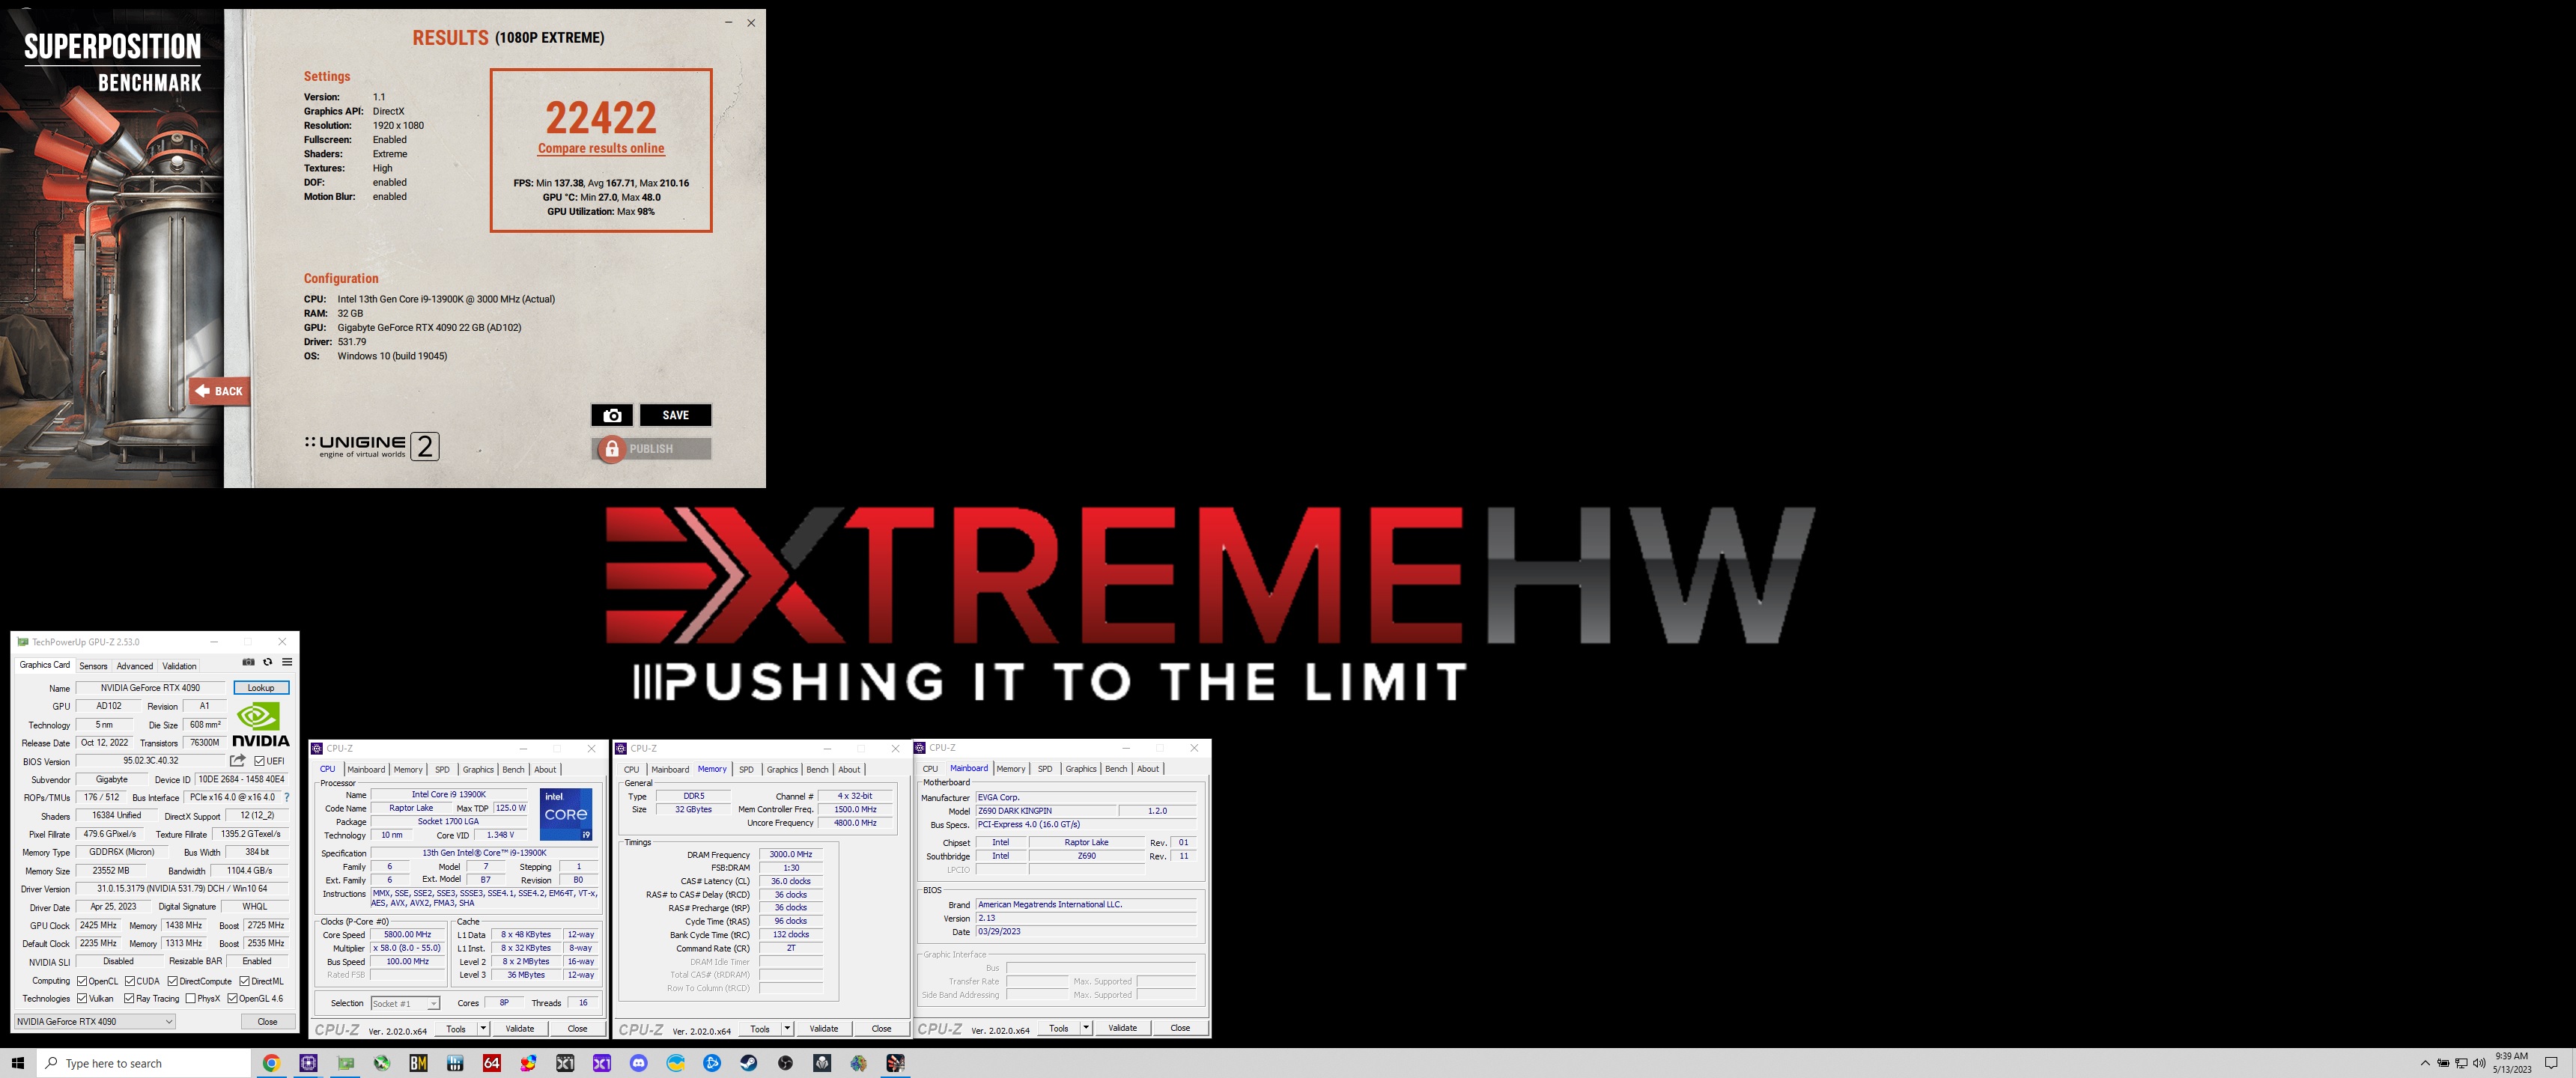The image size is (2576, 1078).
Task: Open Bench tab in CPU-Z Mainboard window
Action: 1116,768
